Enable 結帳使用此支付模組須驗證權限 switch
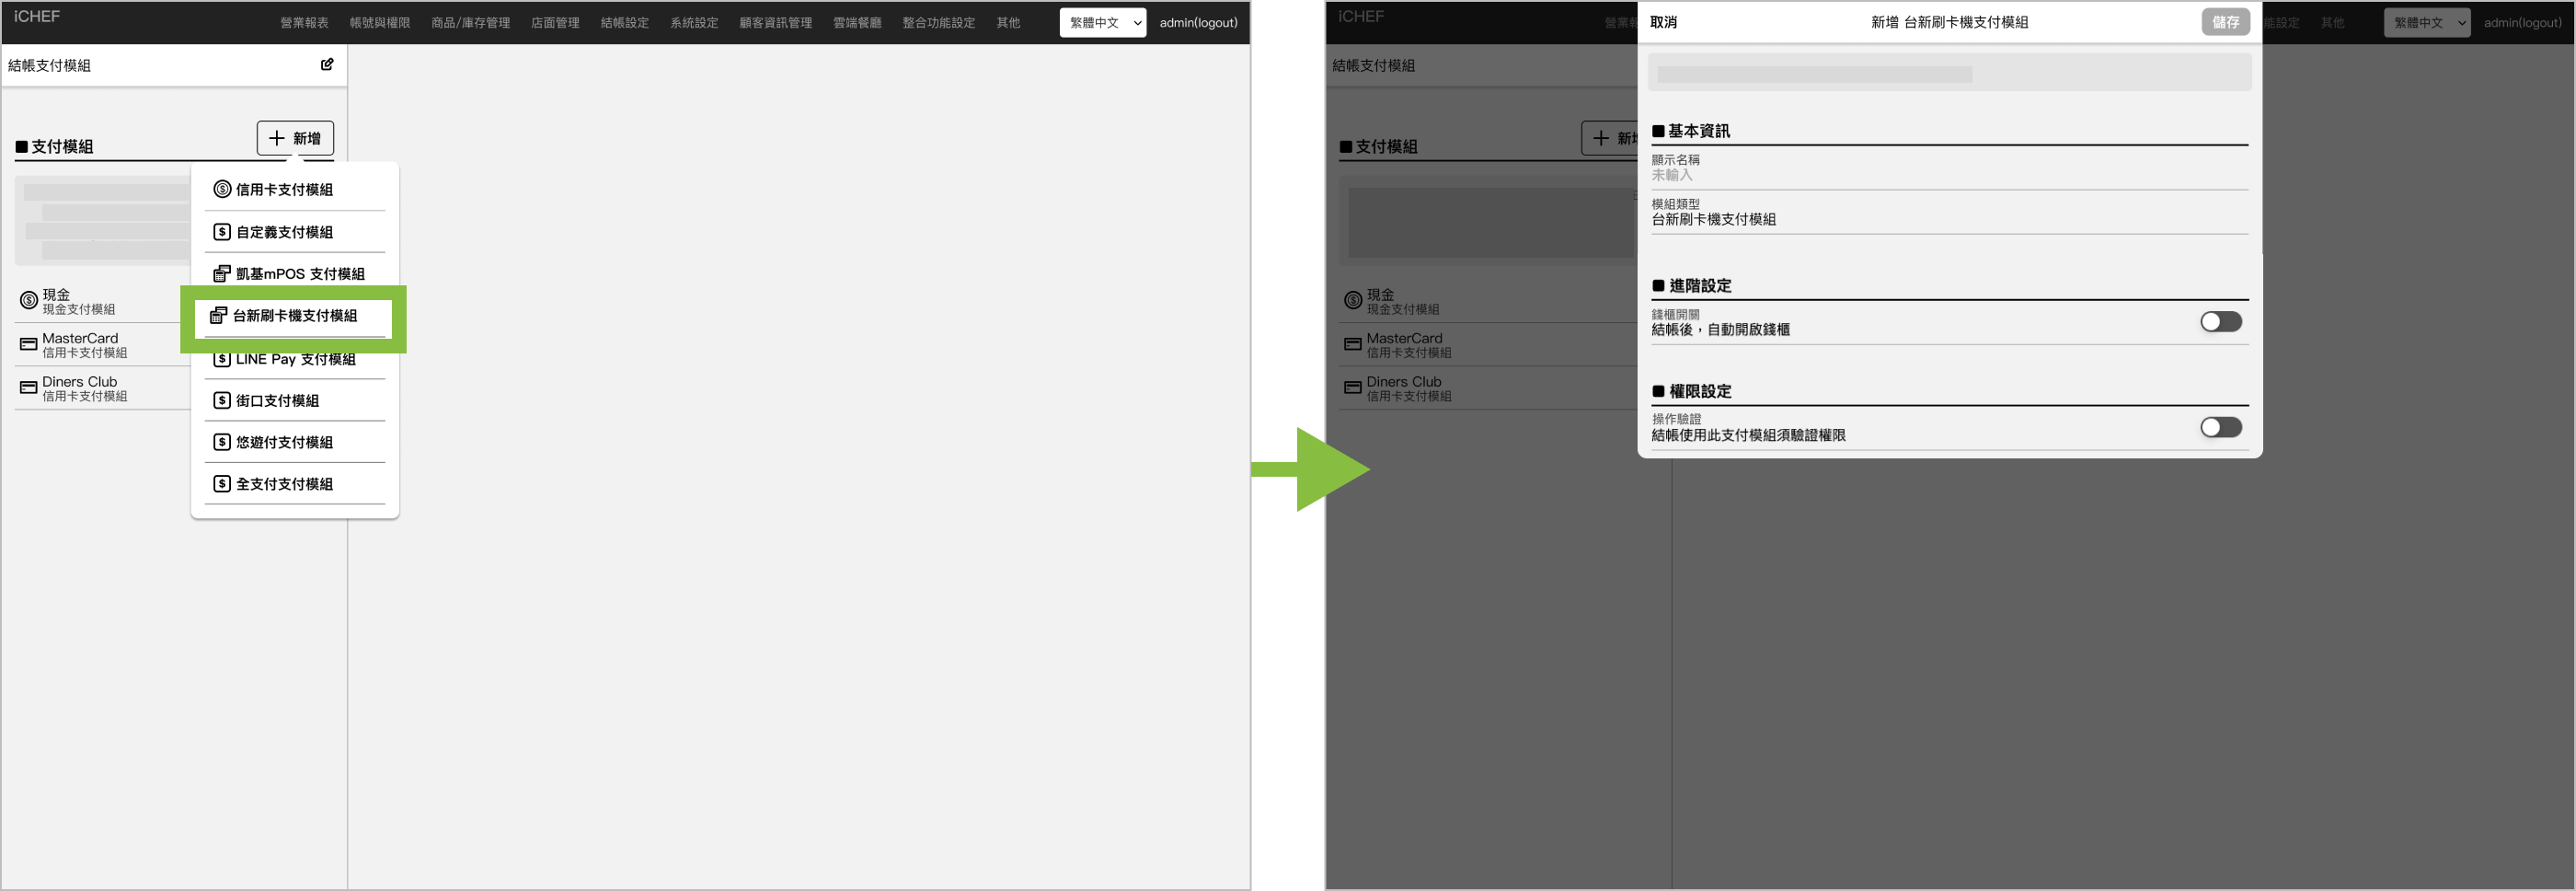The width and height of the screenshot is (2576, 891). click(2220, 428)
